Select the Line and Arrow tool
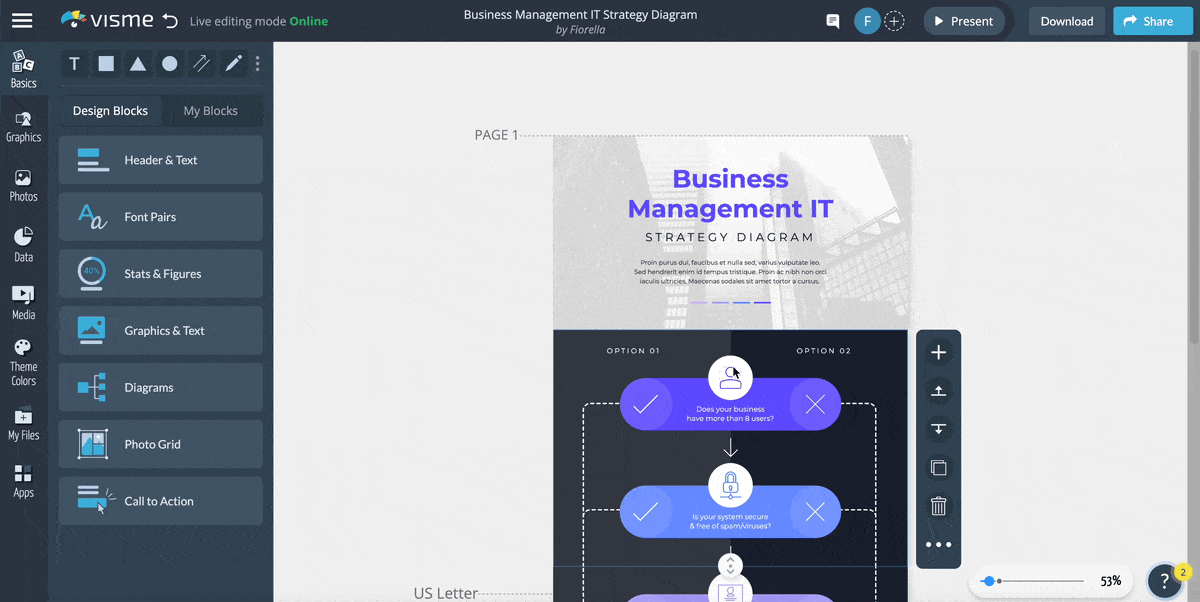Screen dimensions: 1200x602 tap(201, 63)
